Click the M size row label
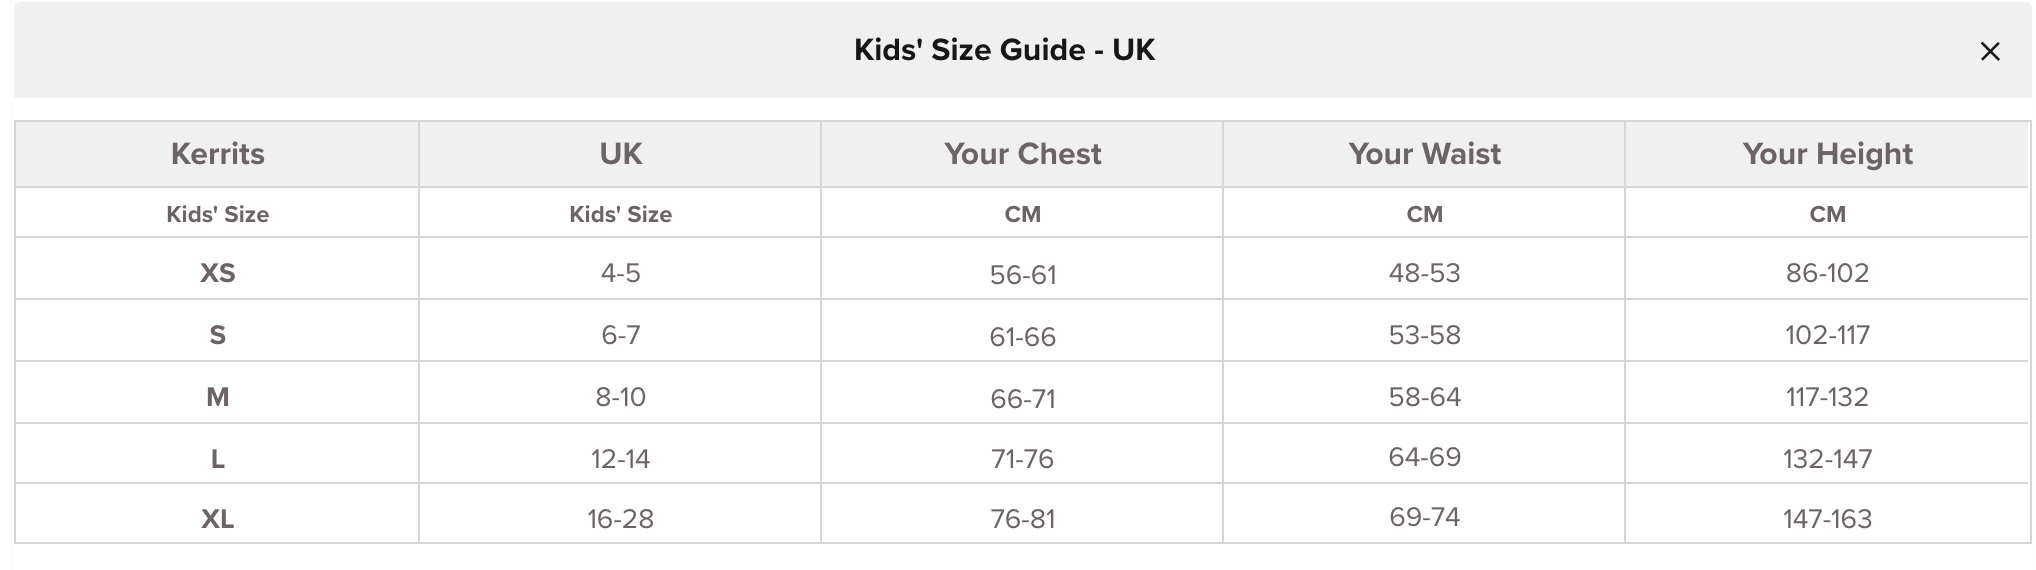The image size is (2036, 570). [217, 397]
